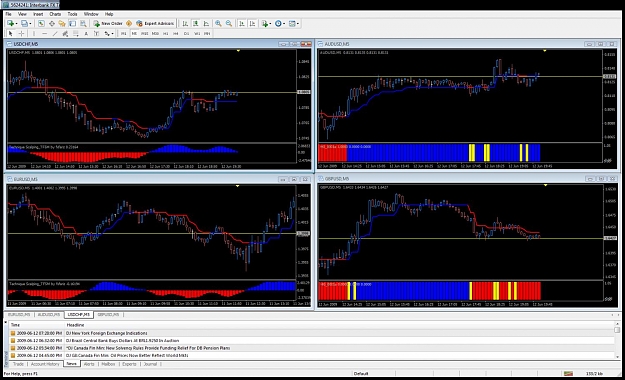Open the Help menu
The width and height of the screenshot is (625, 380).
point(109,14)
